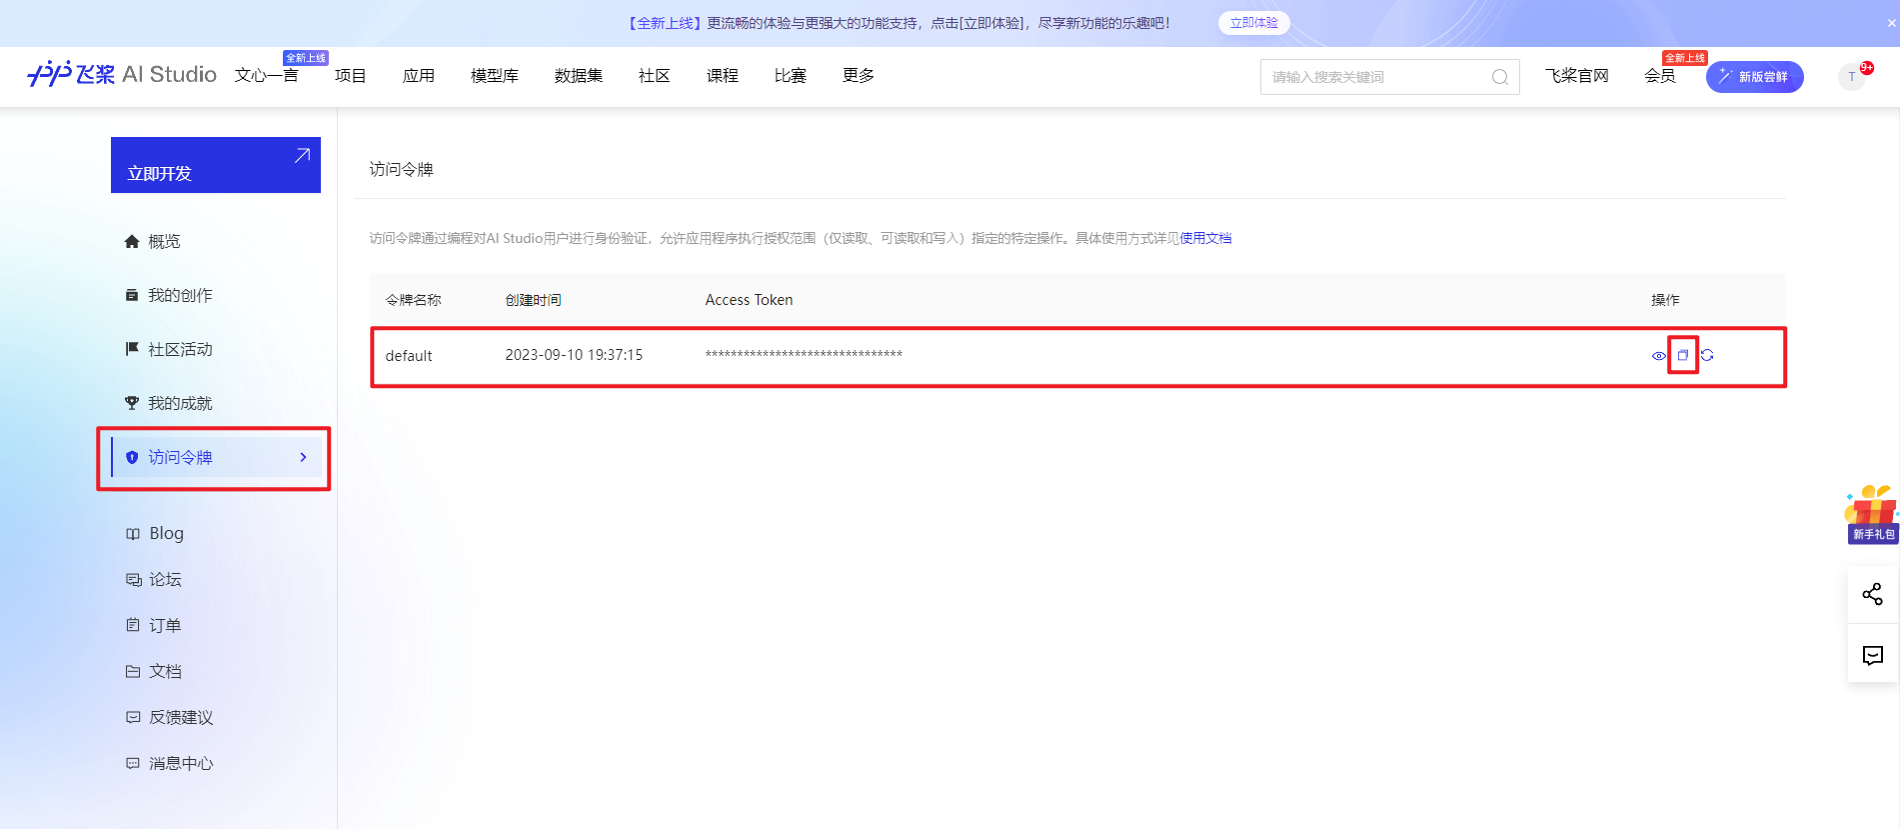Open the 模型库 menu
The width and height of the screenshot is (1900, 829).
(x=495, y=75)
